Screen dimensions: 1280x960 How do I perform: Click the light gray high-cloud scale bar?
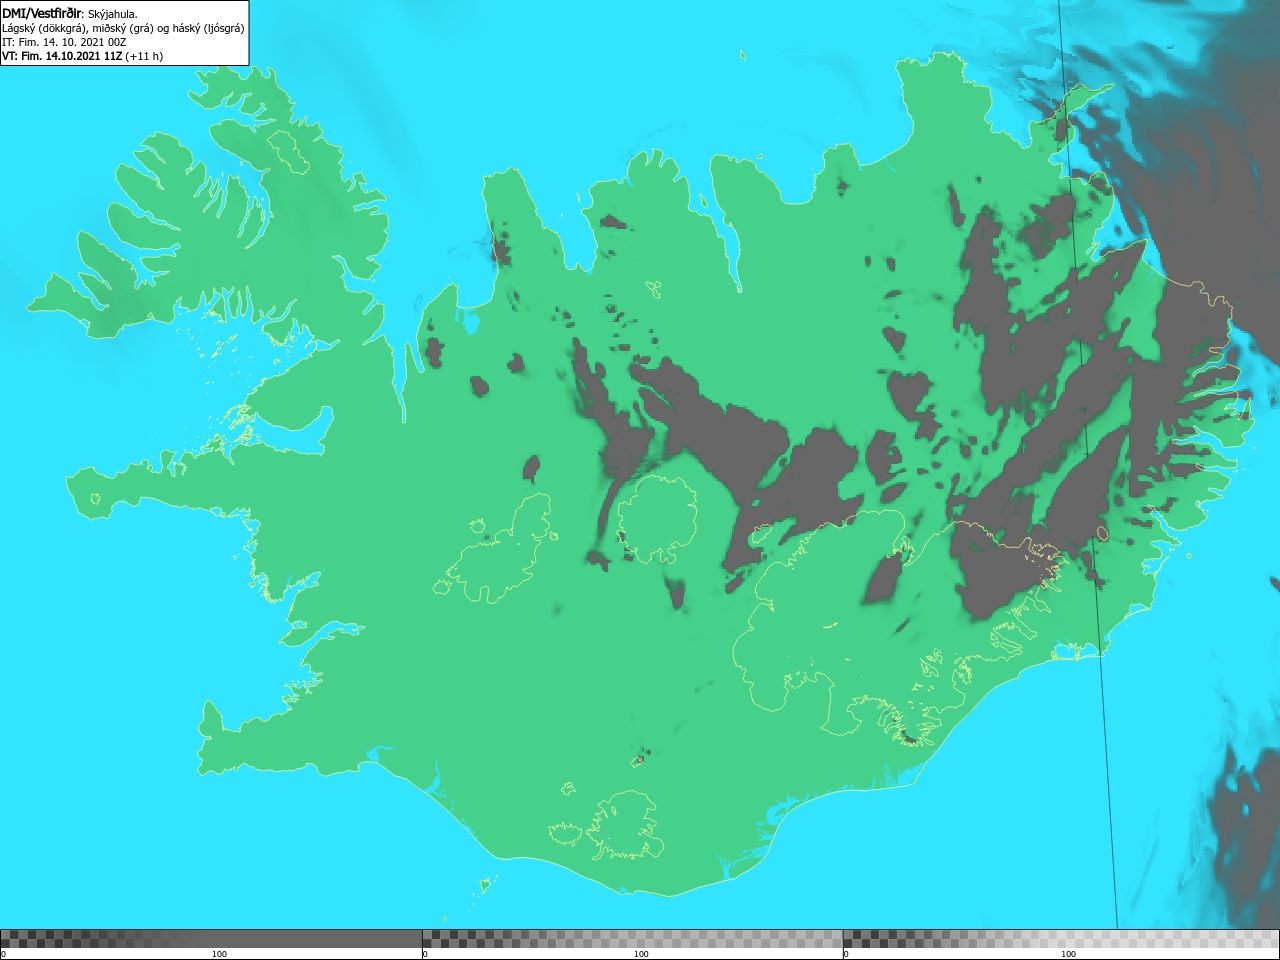point(1061,939)
